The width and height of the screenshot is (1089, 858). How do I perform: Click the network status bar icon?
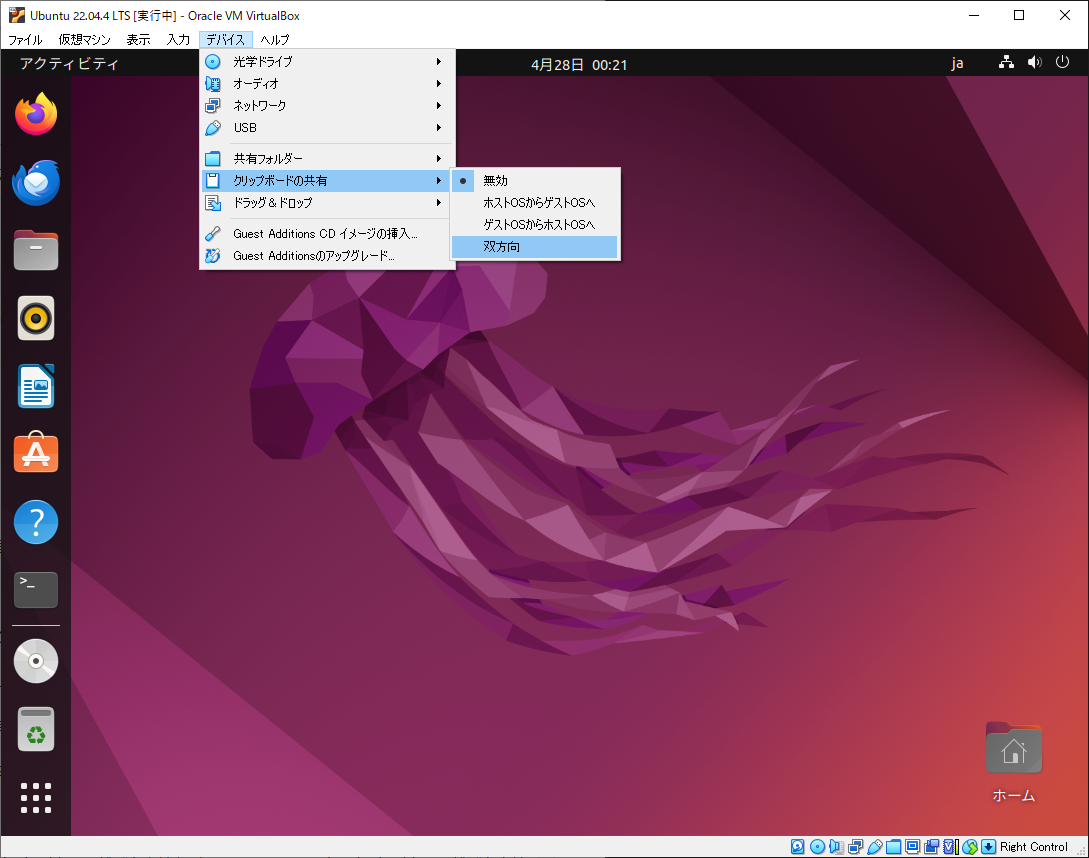tap(856, 846)
